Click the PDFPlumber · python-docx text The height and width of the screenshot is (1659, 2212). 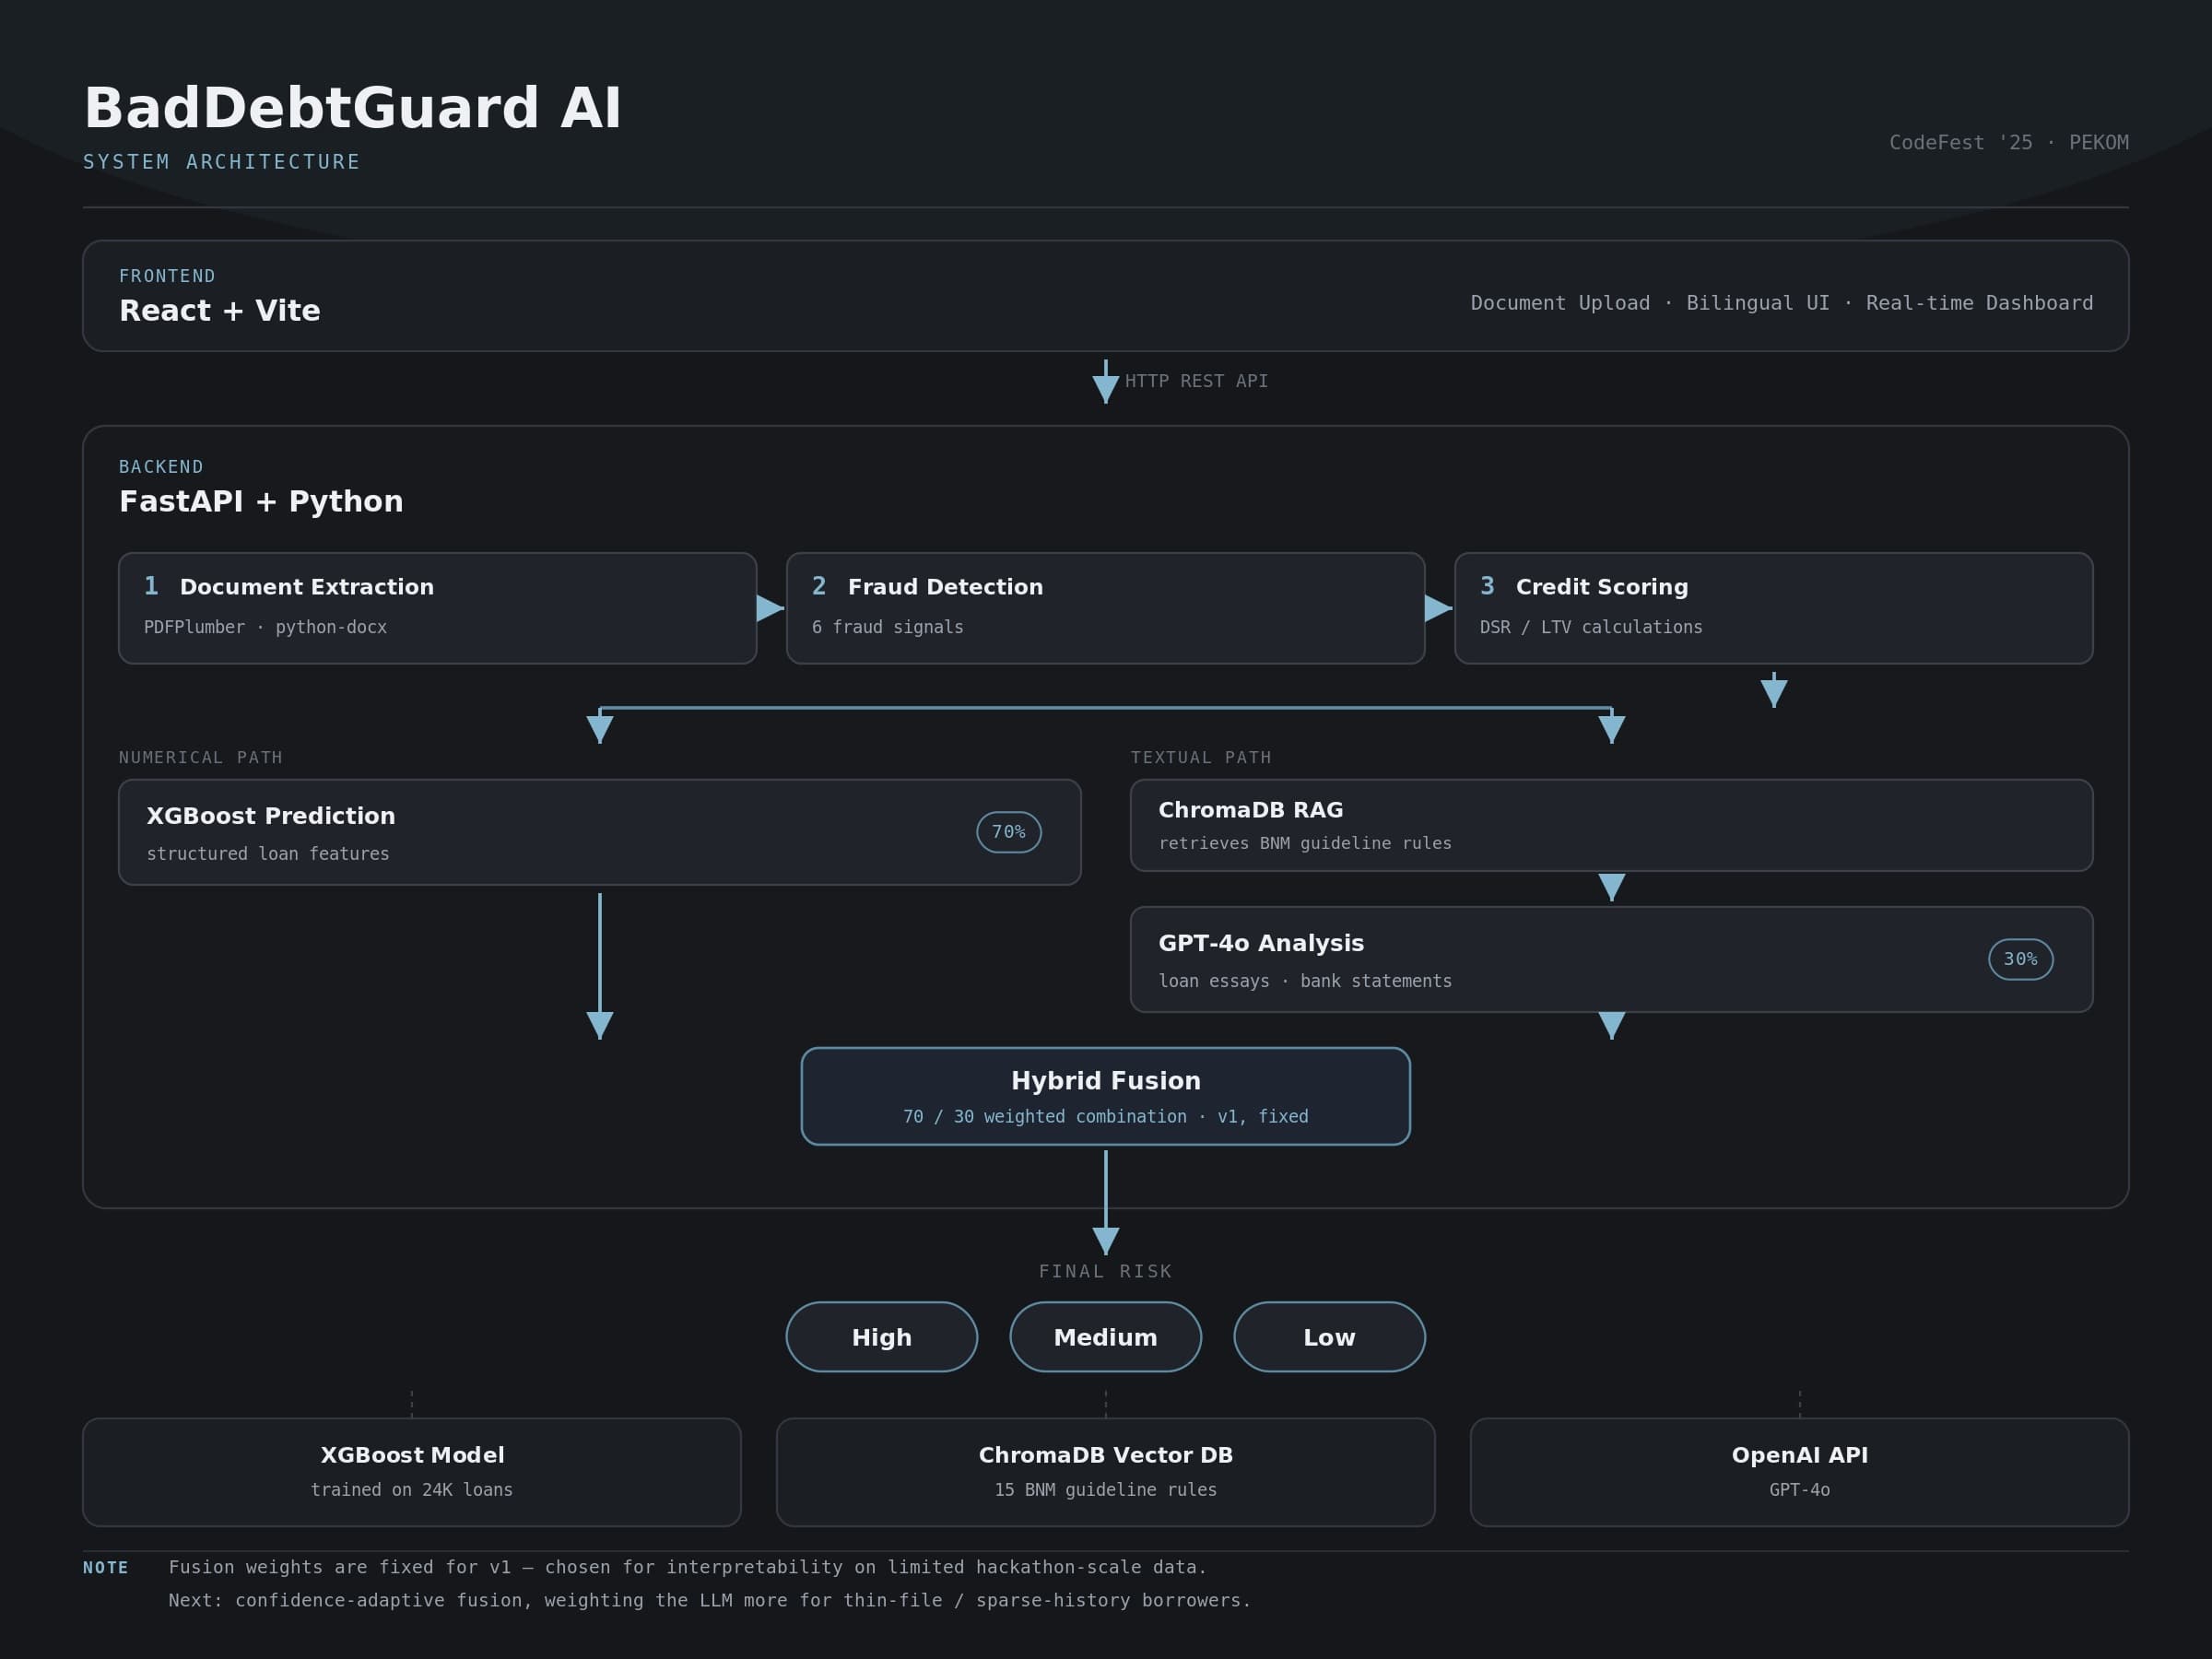(265, 627)
